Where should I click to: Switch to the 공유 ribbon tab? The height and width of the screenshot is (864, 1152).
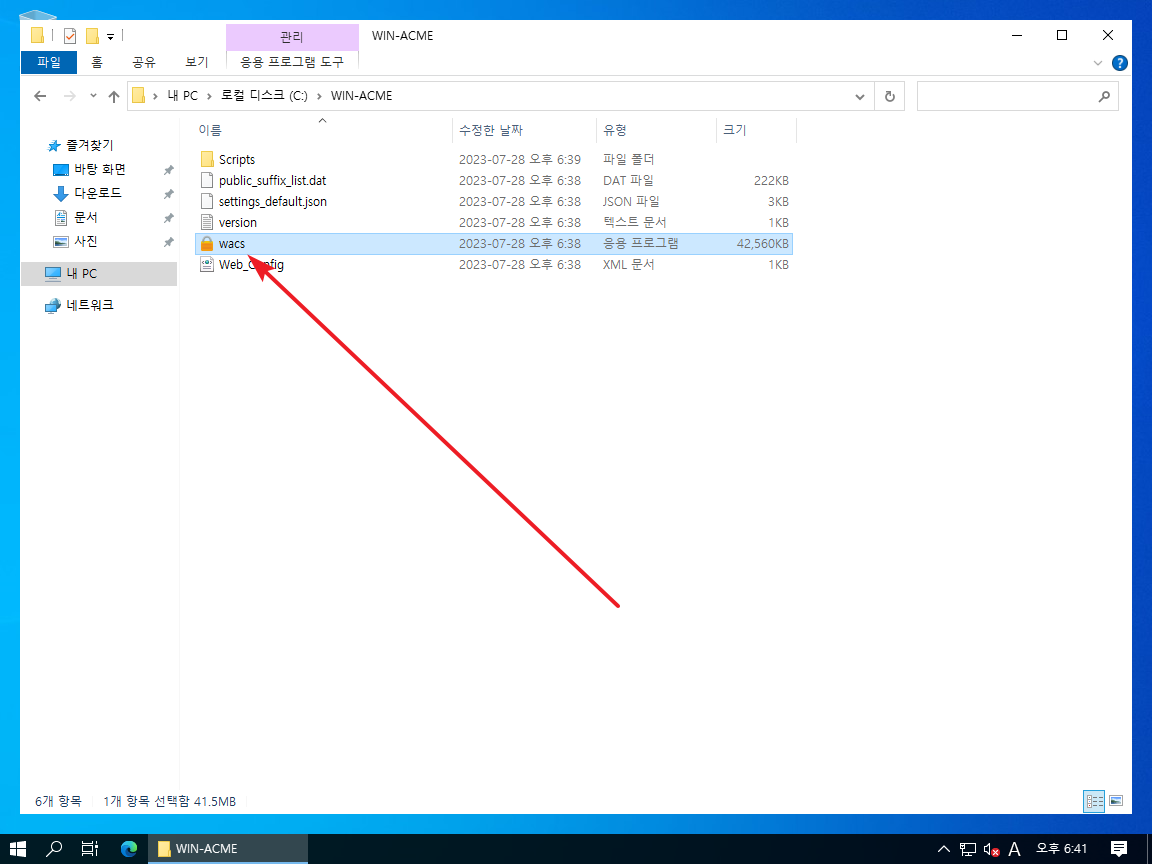pos(144,62)
